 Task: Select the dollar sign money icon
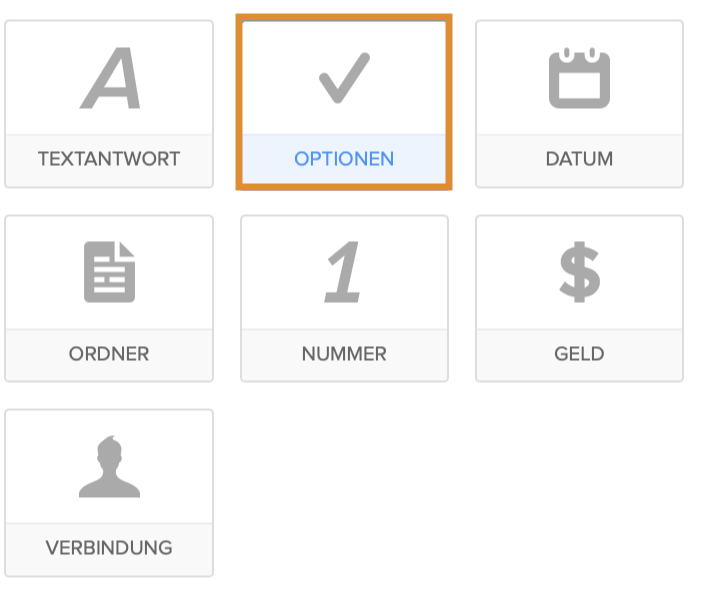point(579,272)
